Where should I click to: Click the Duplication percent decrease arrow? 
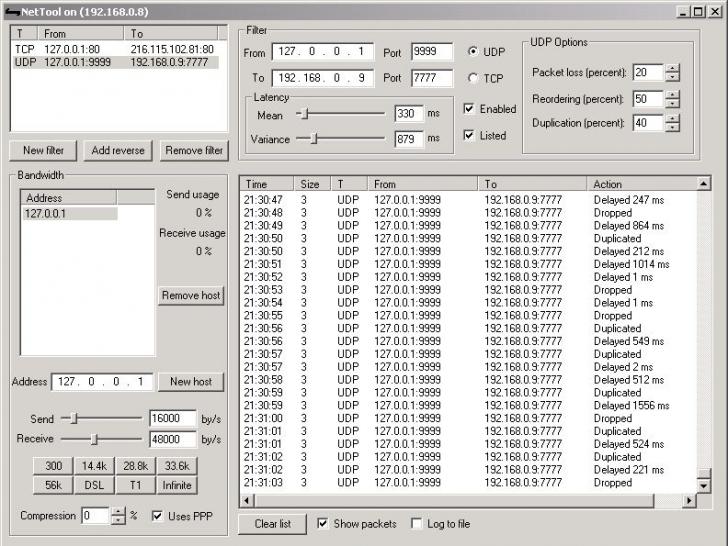coord(672,127)
